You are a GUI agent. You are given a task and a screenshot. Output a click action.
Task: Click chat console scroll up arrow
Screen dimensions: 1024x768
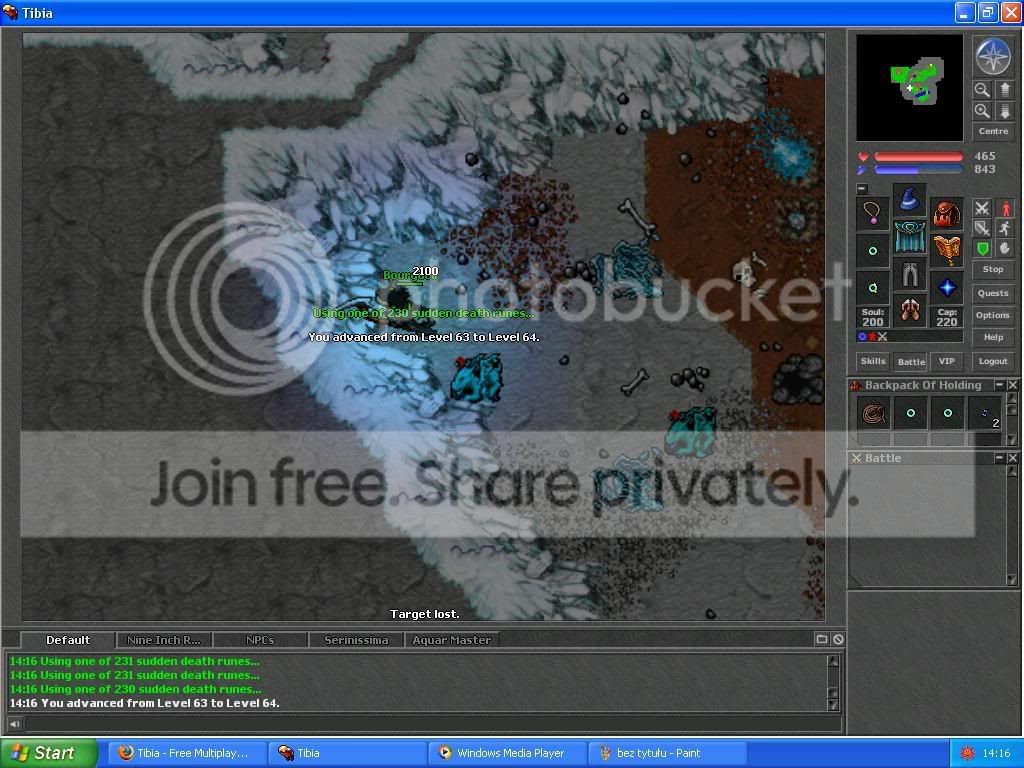(833, 660)
